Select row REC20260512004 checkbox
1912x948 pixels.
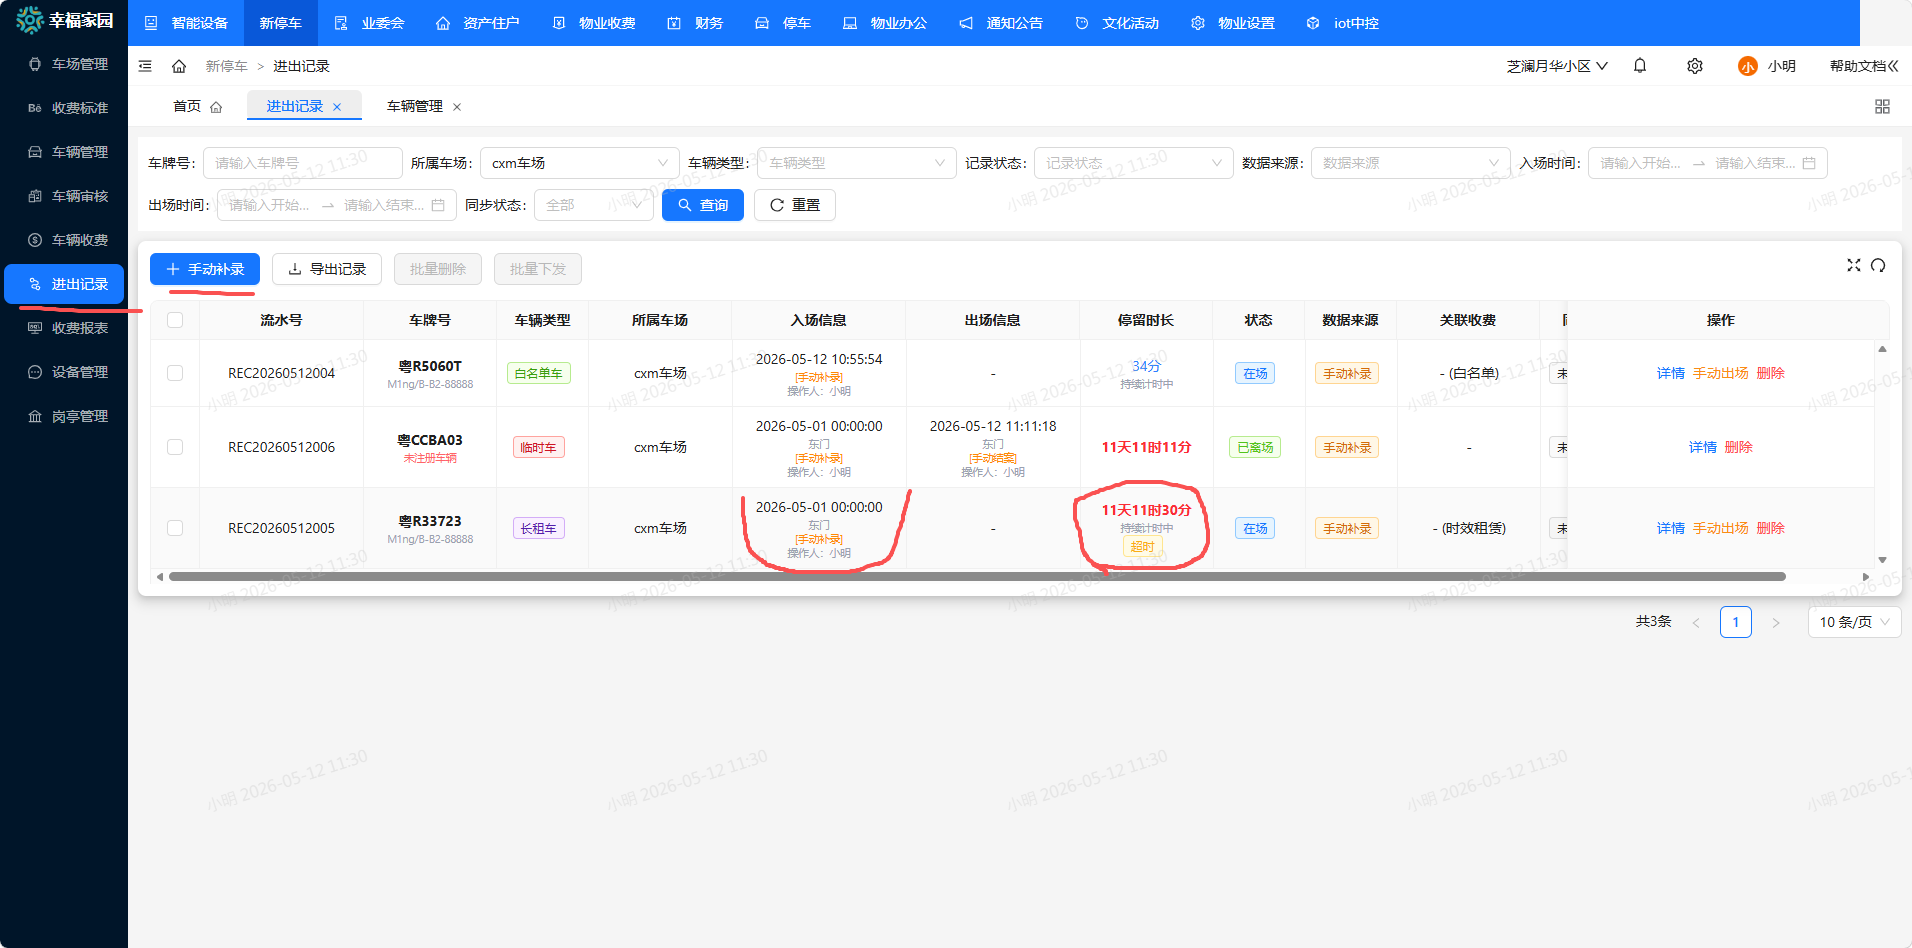(x=175, y=373)
